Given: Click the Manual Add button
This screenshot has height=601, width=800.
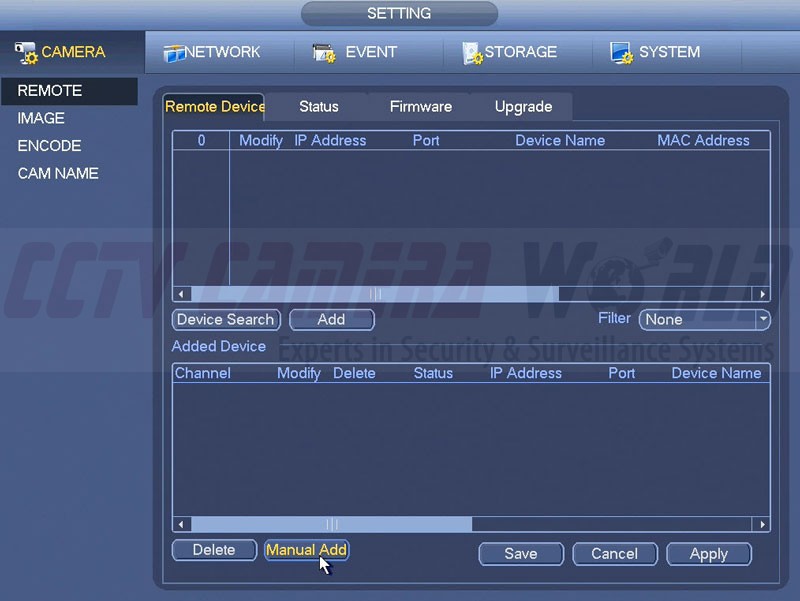Looking at the screenshot, I should (x=306, y=550).
